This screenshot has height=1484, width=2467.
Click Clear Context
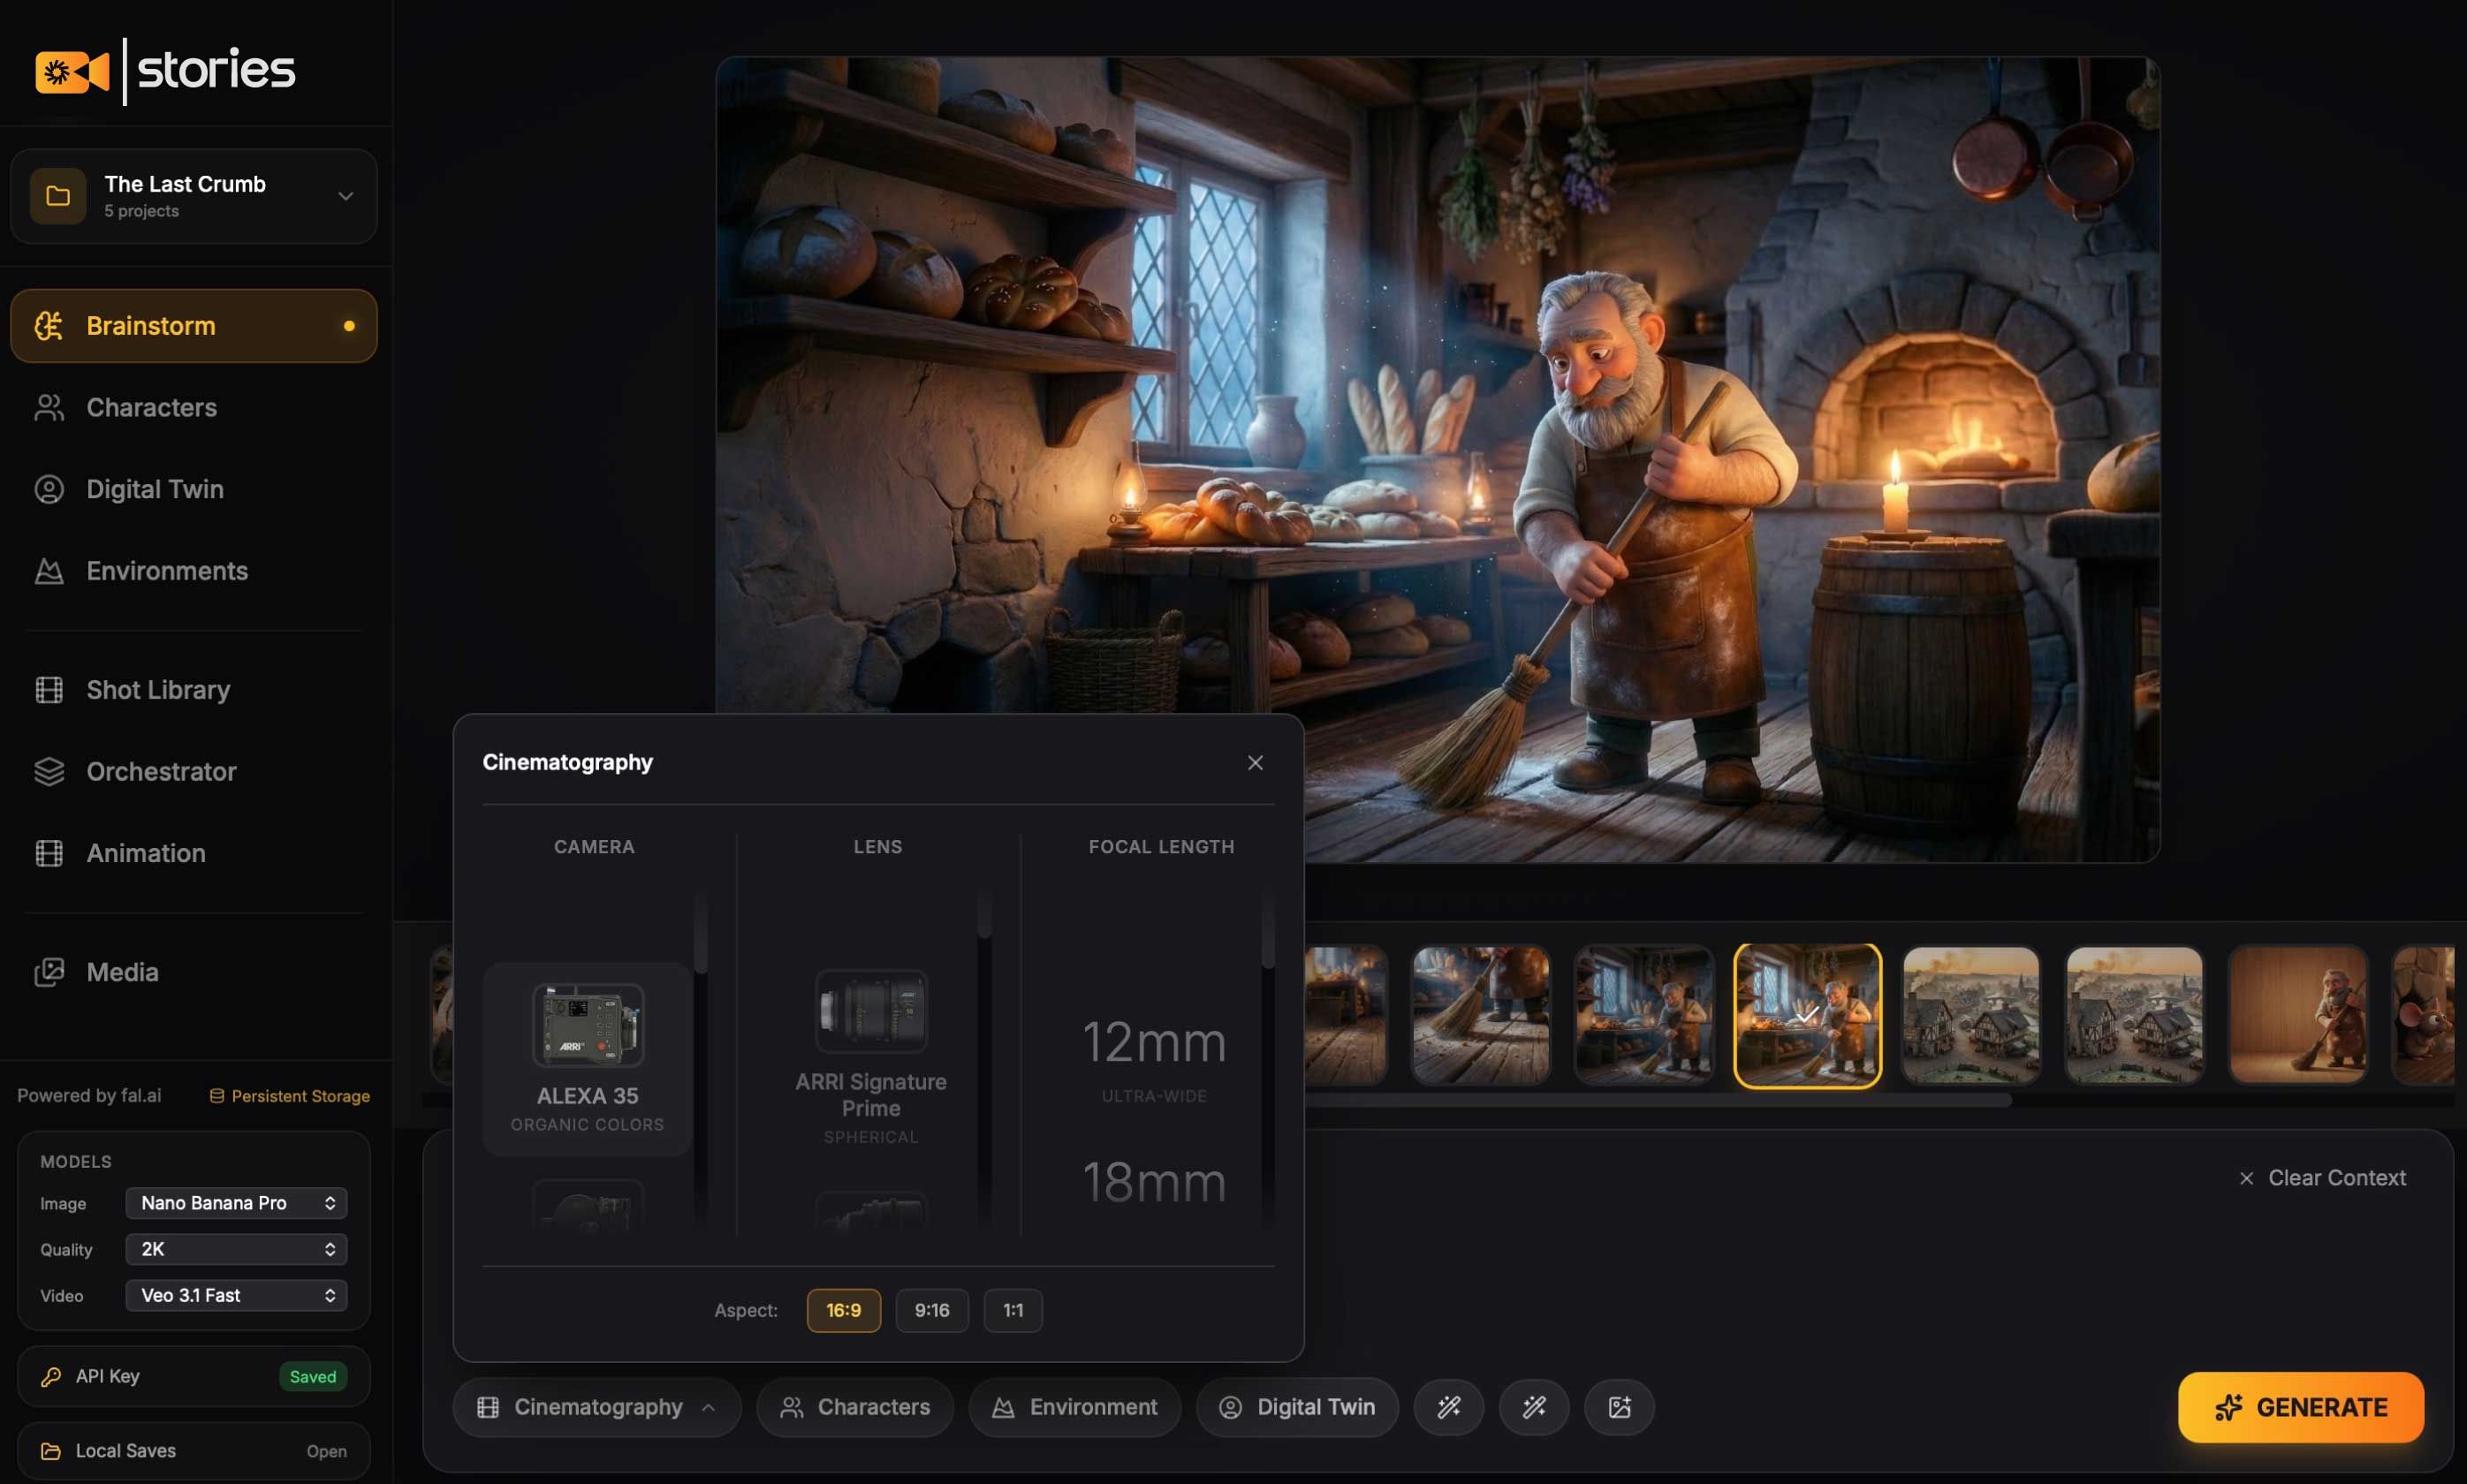coord(2322,1178)
